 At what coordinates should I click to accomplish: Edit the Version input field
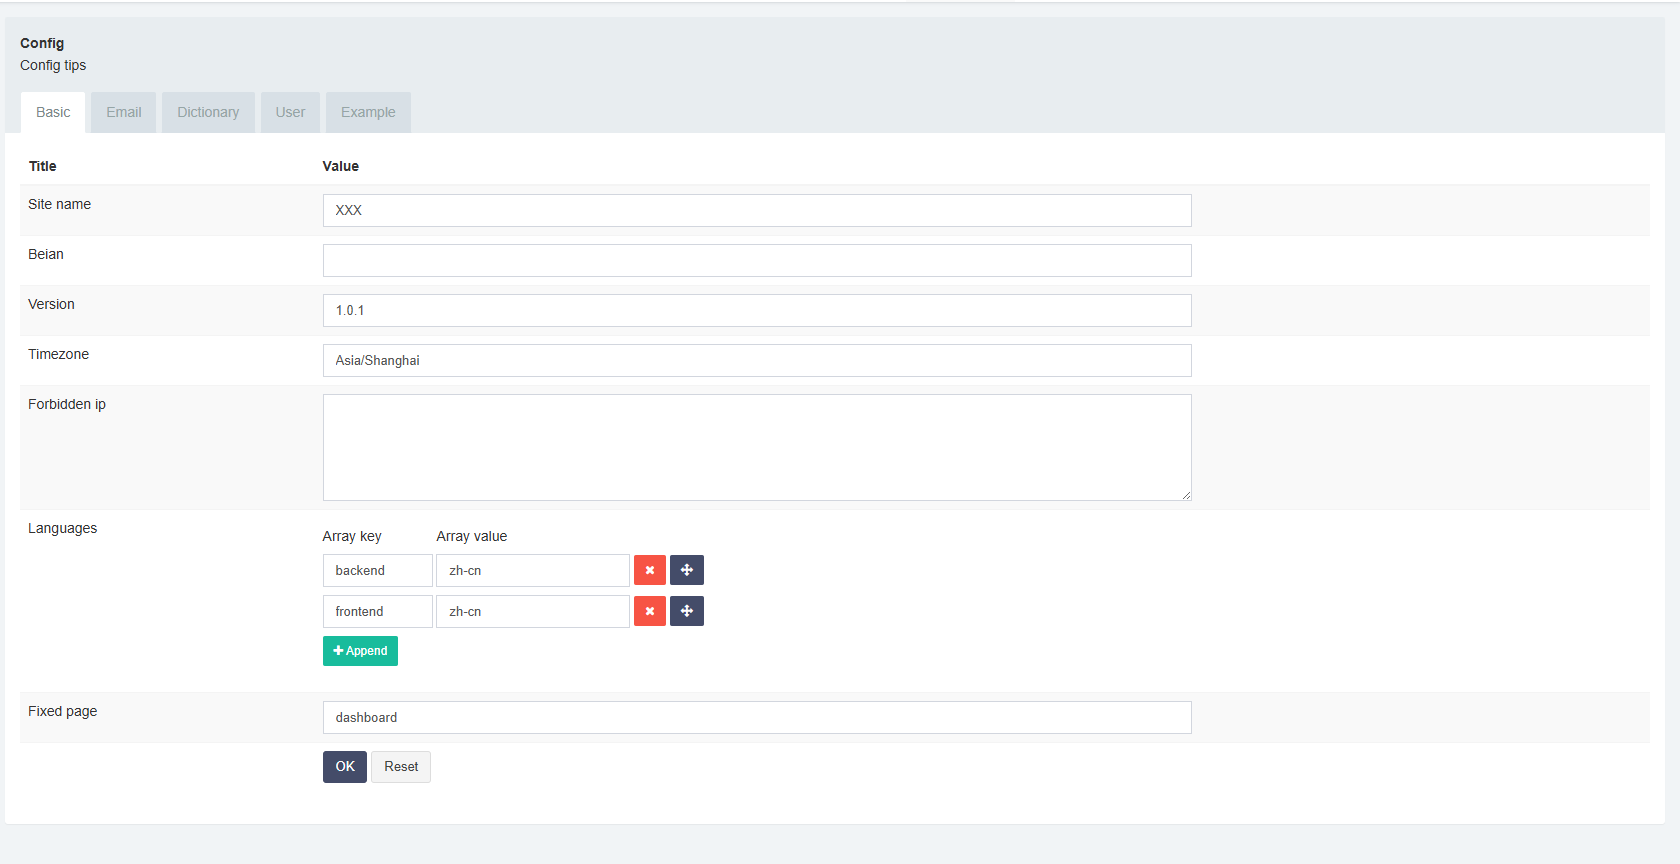757,310
